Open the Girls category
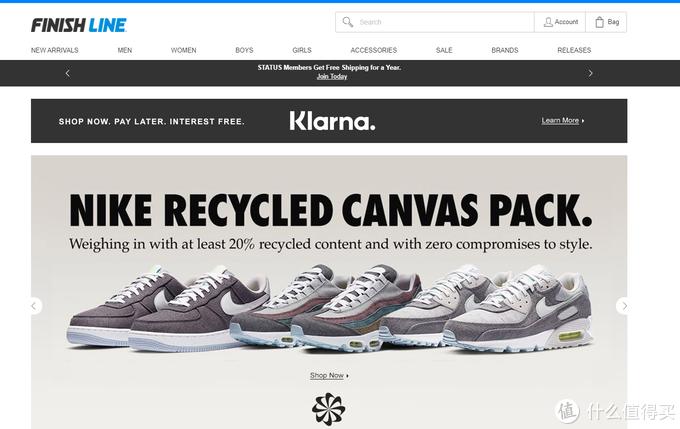The image size is (680, 429). (x=302, y=50)
